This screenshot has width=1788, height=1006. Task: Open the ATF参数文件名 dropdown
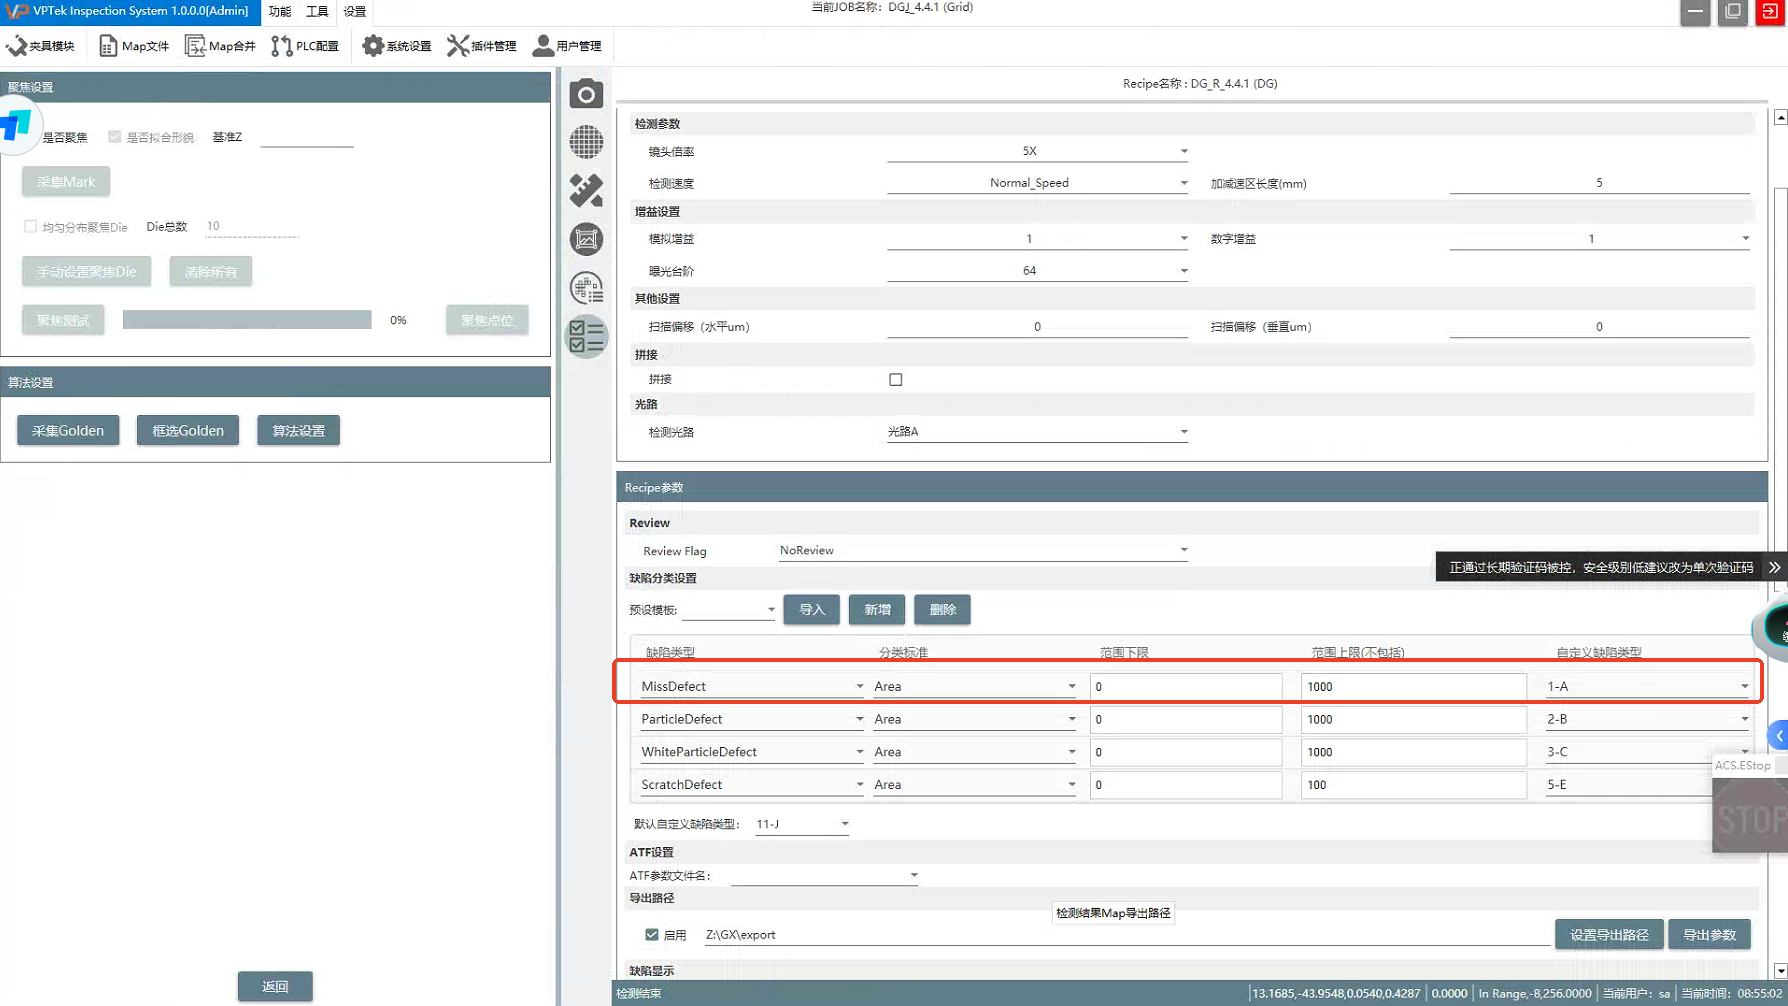[825, 875]
